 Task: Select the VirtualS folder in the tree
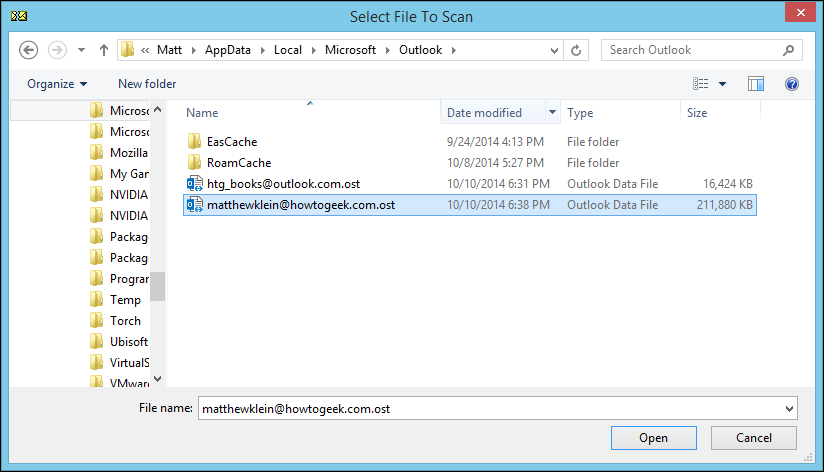point(129,363)
